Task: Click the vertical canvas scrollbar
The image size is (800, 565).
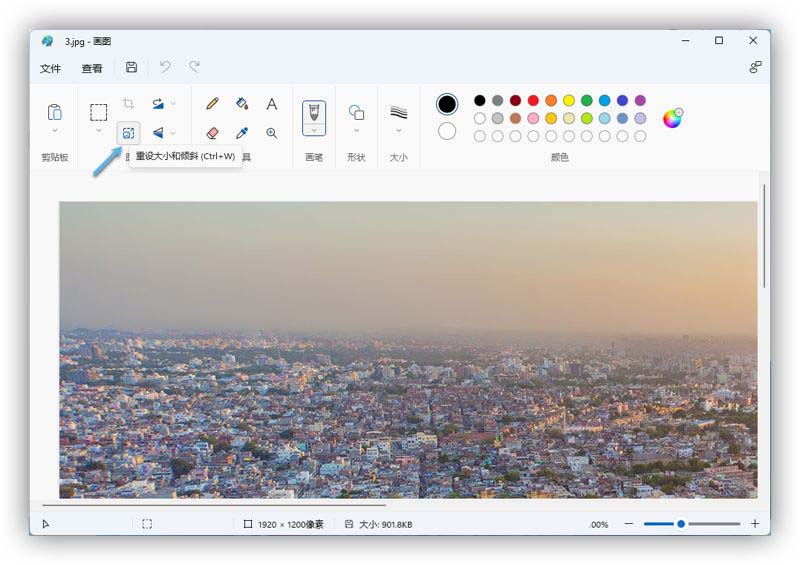Action: 764,235
